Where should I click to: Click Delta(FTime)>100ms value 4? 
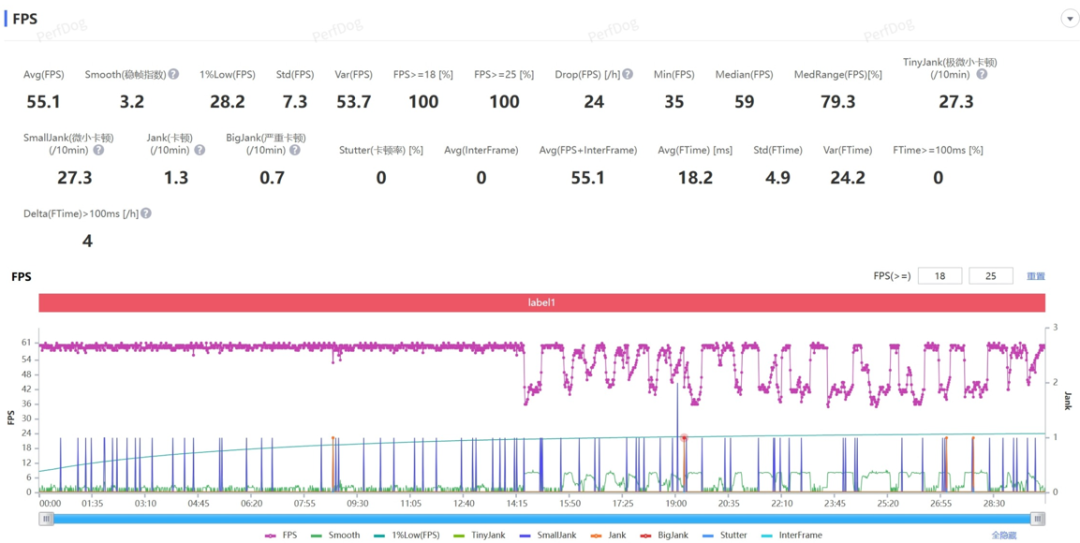87,241
